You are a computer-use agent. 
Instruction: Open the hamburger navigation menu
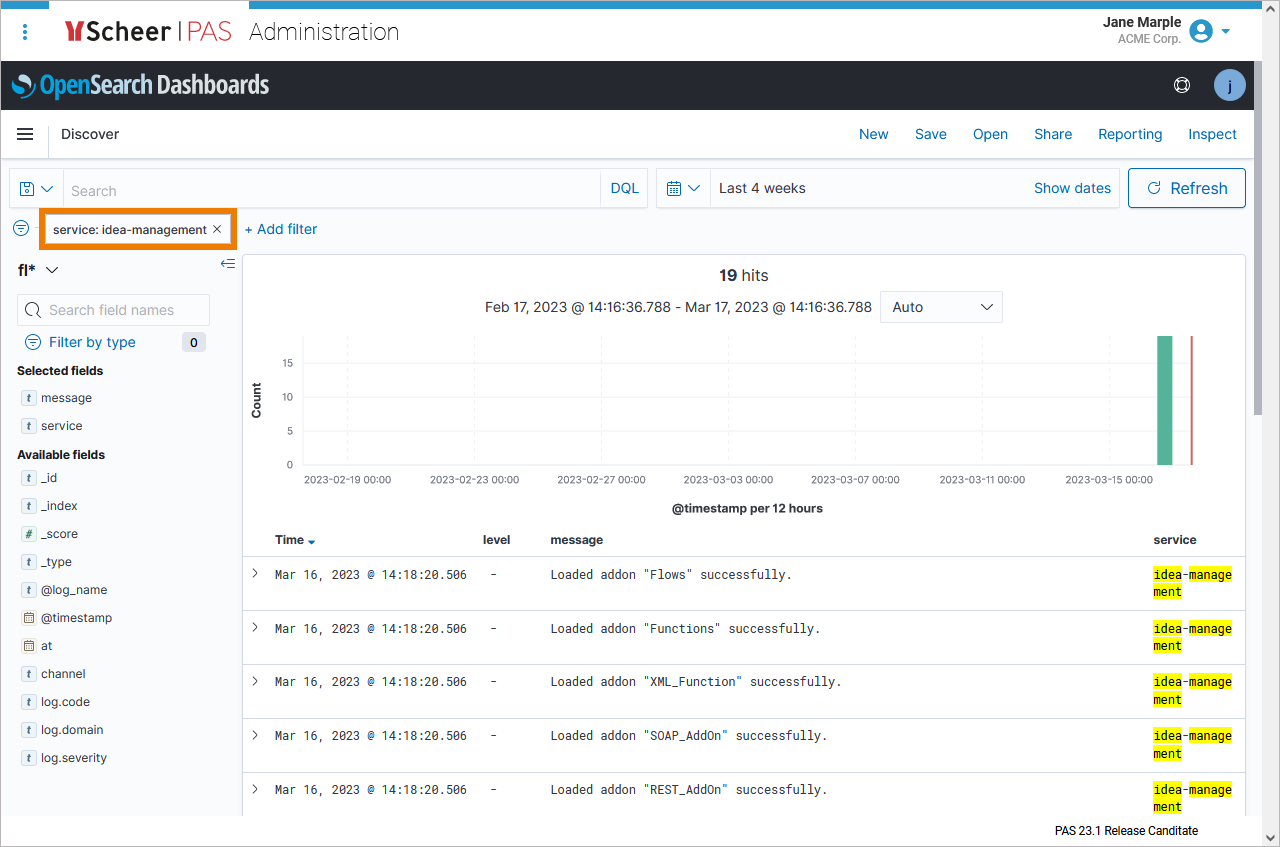point(25,134)
